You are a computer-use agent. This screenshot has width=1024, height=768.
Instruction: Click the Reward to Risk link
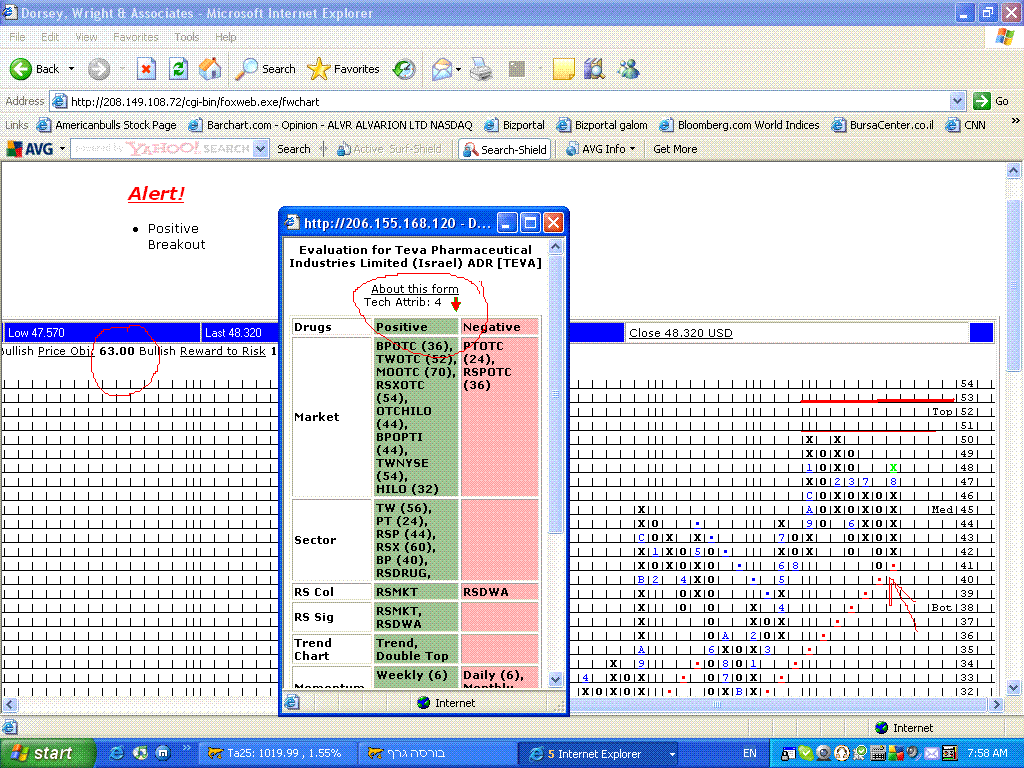point(223,351)
